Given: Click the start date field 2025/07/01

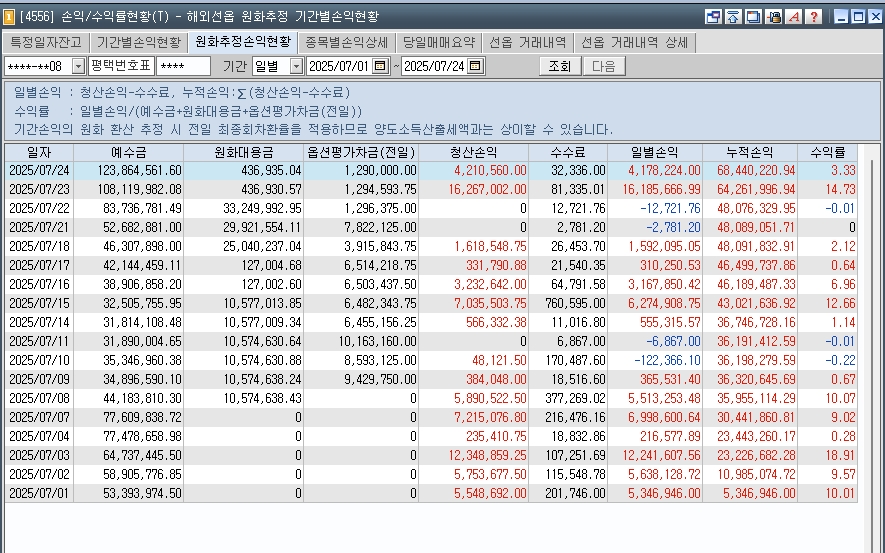Looking at the screenshot, I should coord(339,67).
